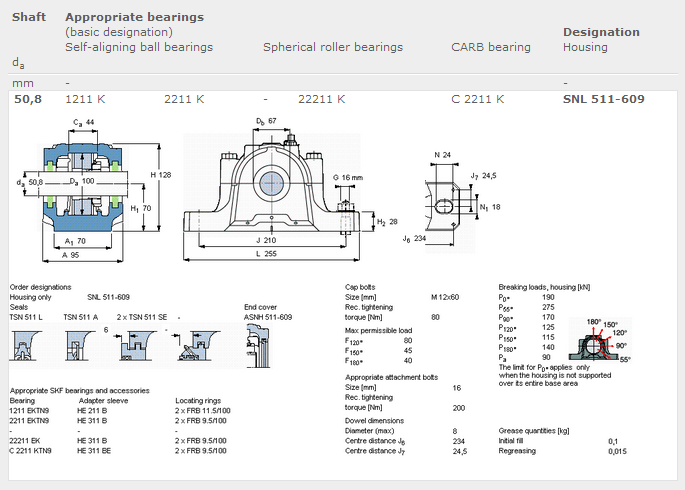Click the attachment bolt torque value 200
Screen dimensions: 685x490
pyautogui.click(x=459, y=408)
